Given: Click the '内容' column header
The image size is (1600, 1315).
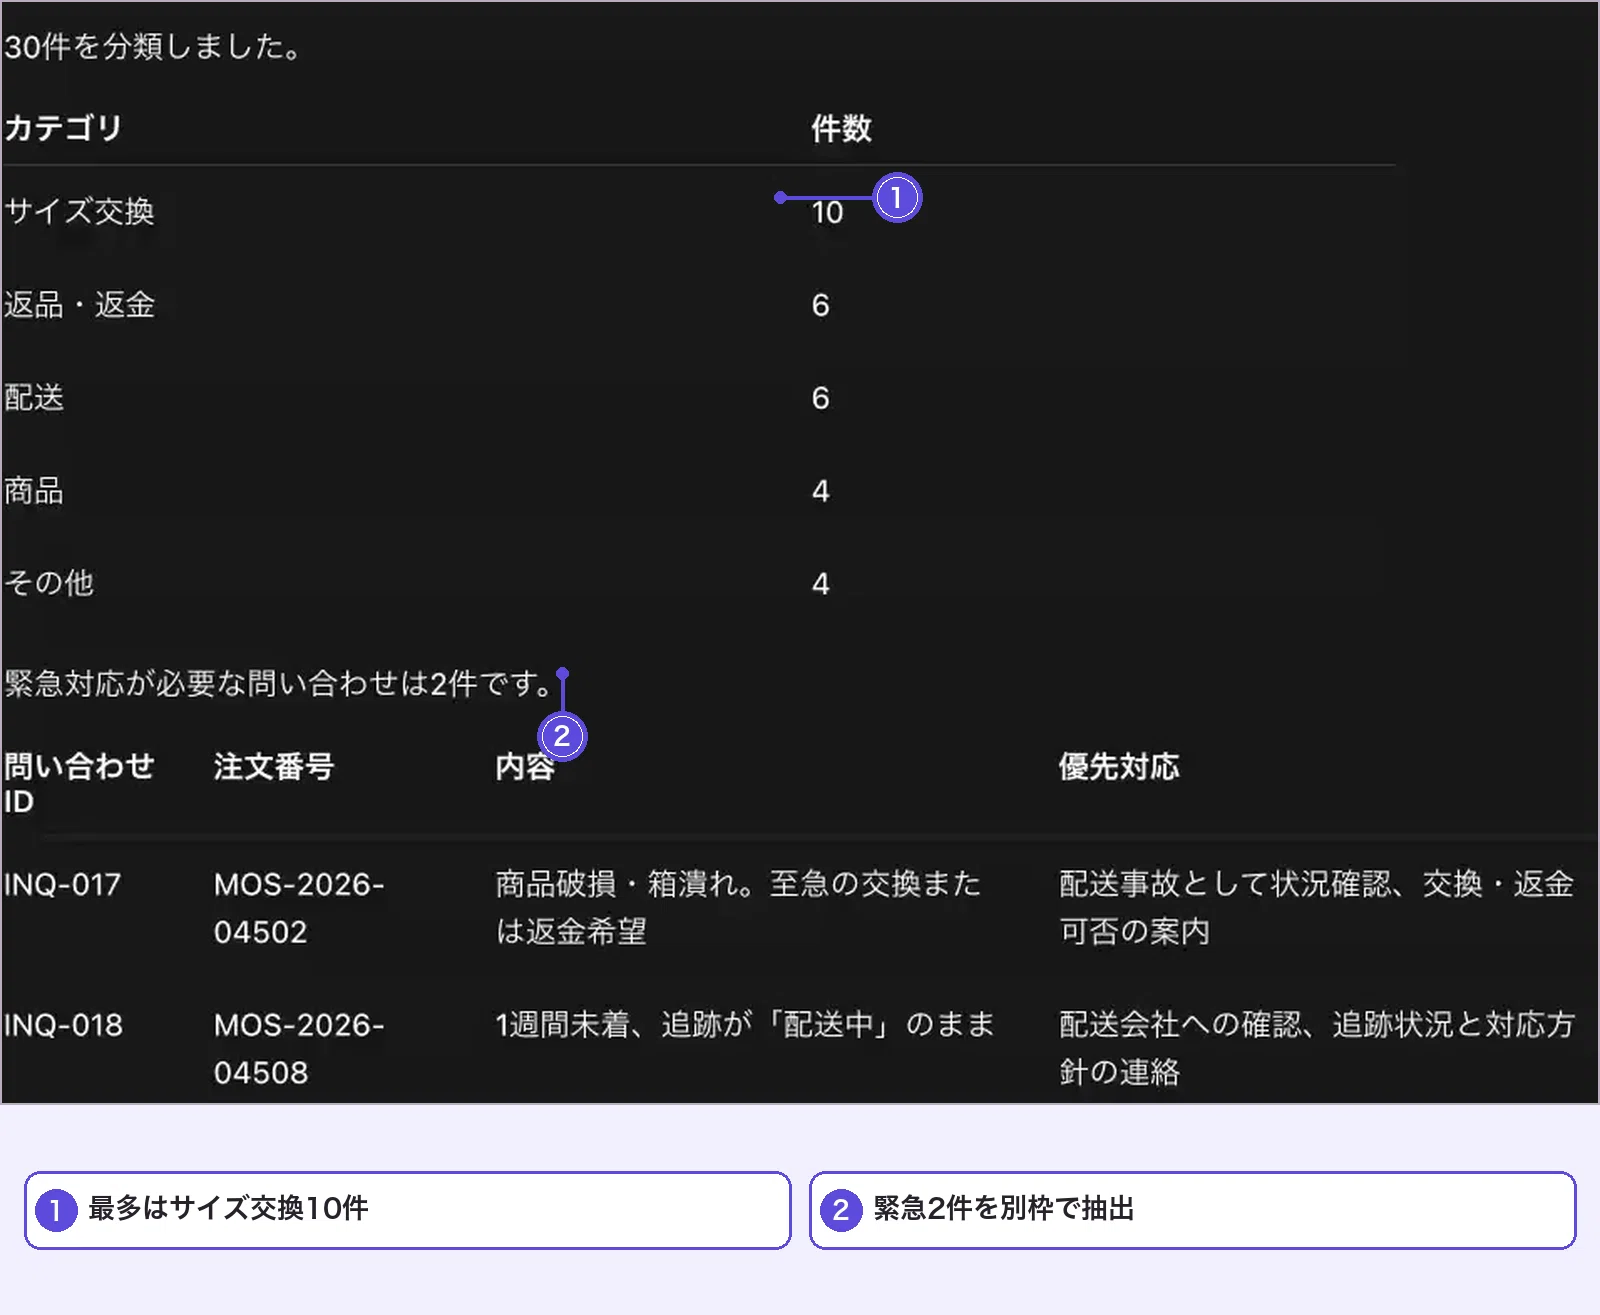Looking at the screenshot, I should (525, 766).
